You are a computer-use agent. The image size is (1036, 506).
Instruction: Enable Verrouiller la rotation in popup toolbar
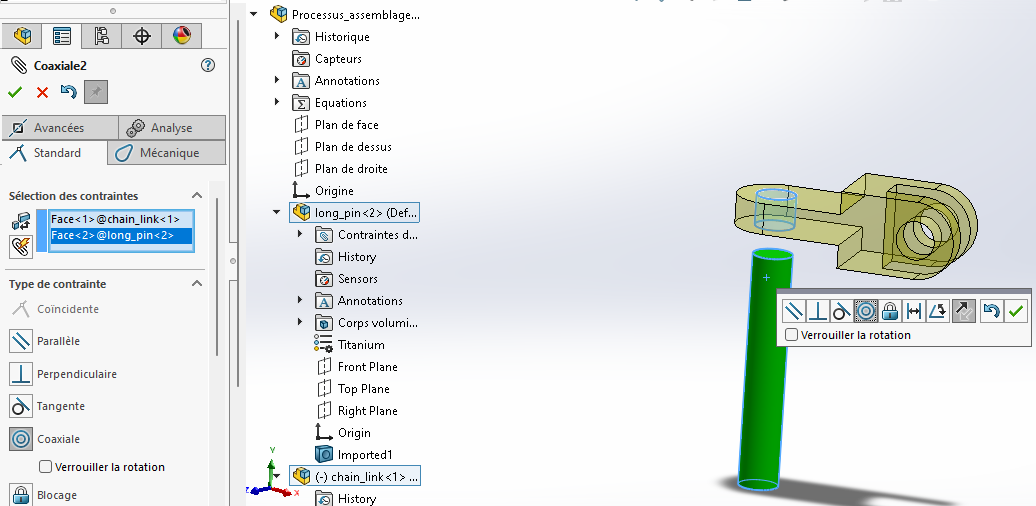(792, 335)
